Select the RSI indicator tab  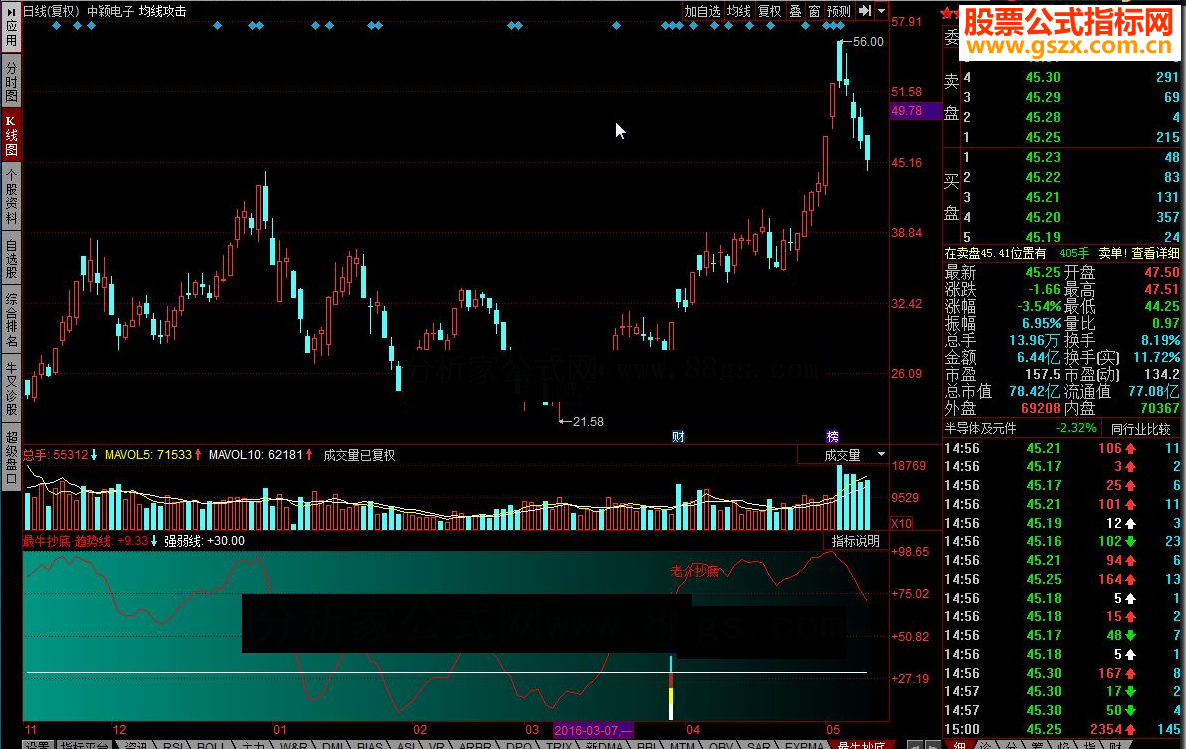pos(173,744)
